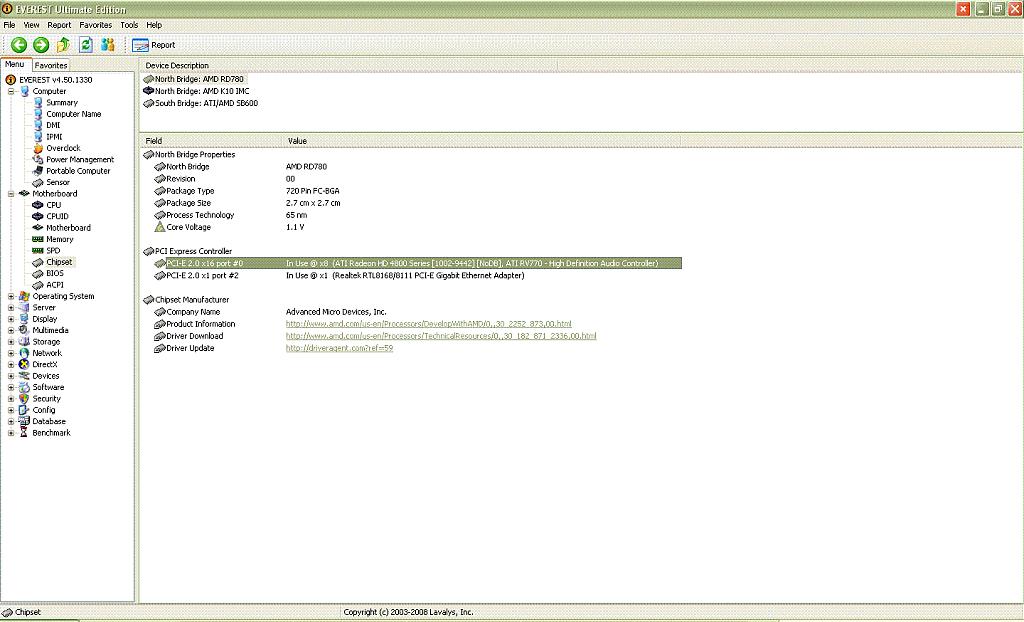The image size is (1024, 622).
Task: Open the Tools menu
Action: pyautogui.click(x=129, y=25)
